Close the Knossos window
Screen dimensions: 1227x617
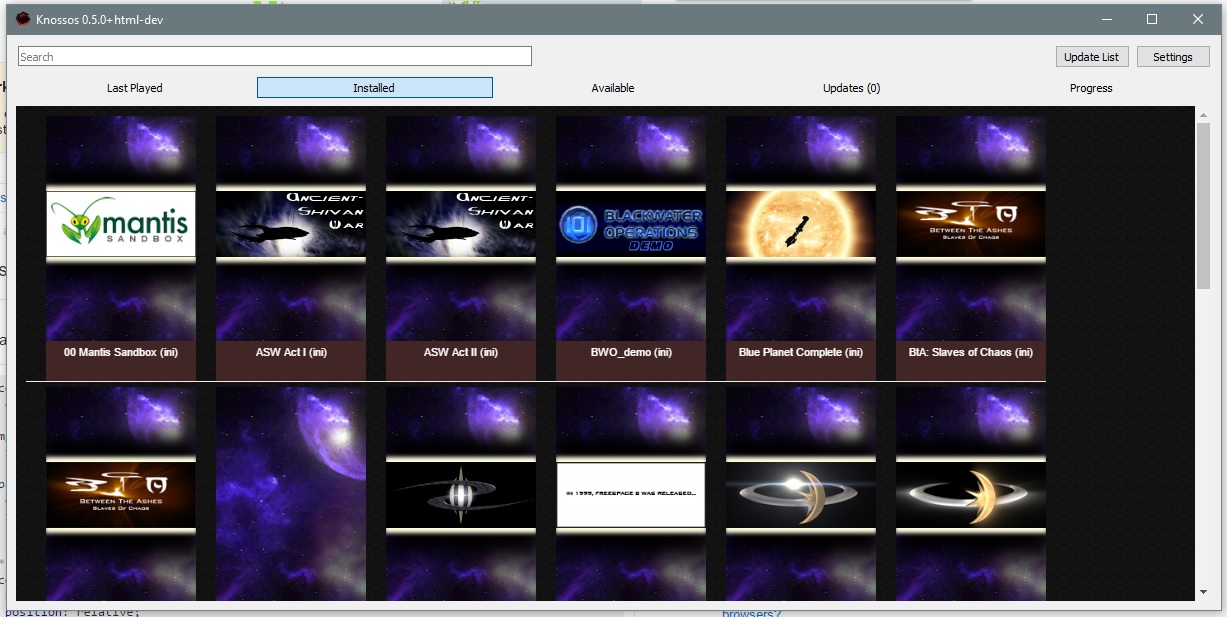tap(1198, 19)
